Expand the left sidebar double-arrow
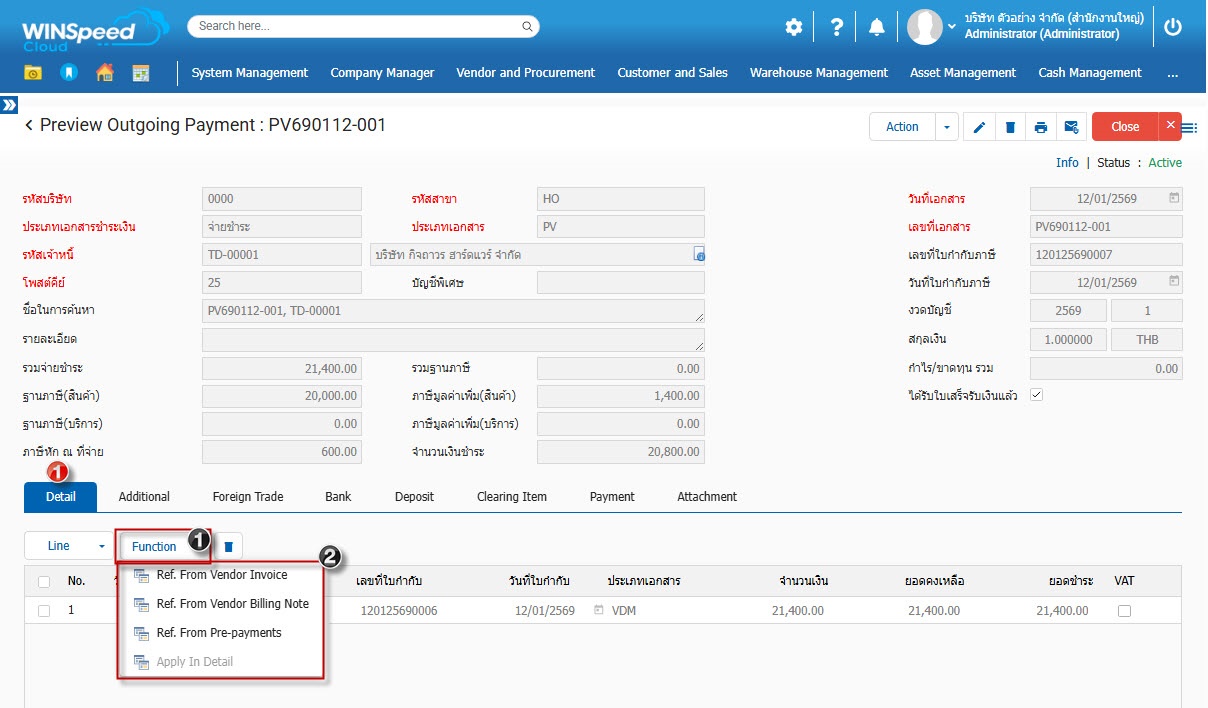This screenshot has width=1208, height=708. coord(9,105)
